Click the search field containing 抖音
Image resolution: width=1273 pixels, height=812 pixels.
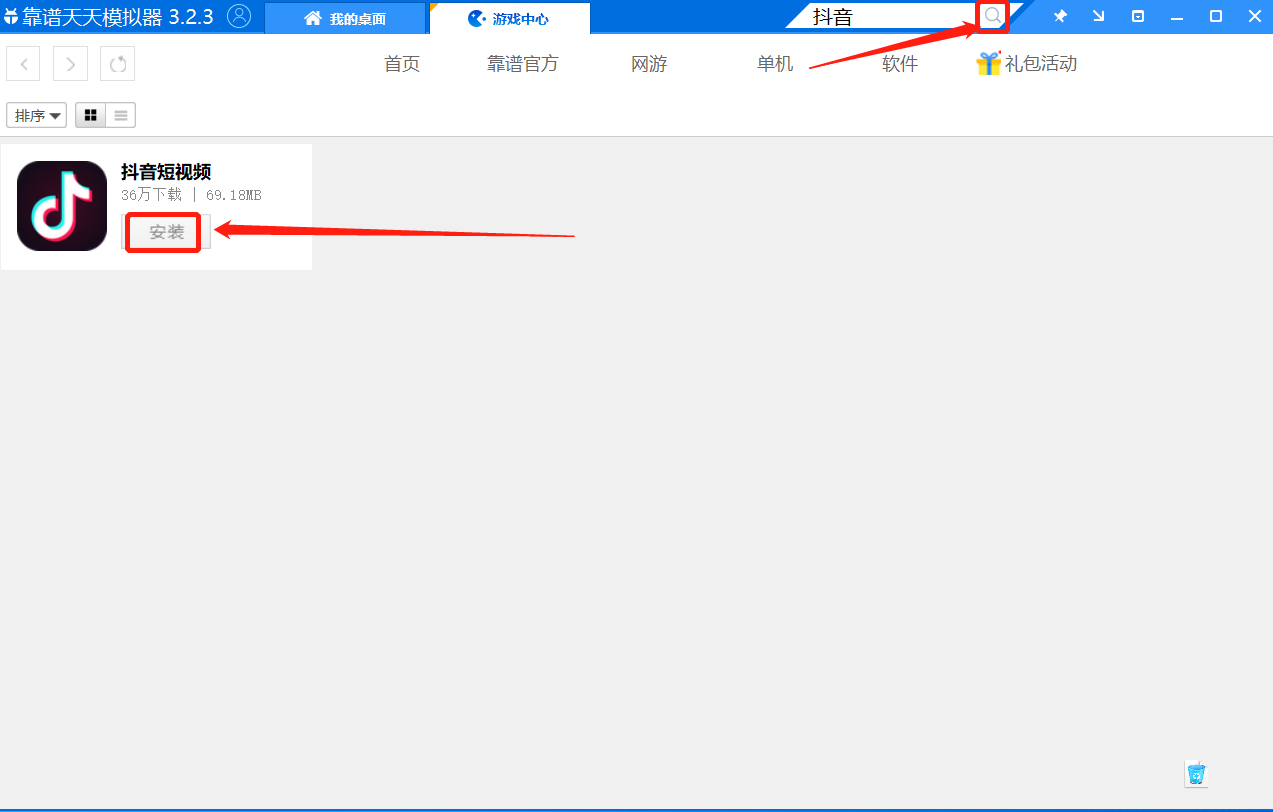click(x=890, y=16)
